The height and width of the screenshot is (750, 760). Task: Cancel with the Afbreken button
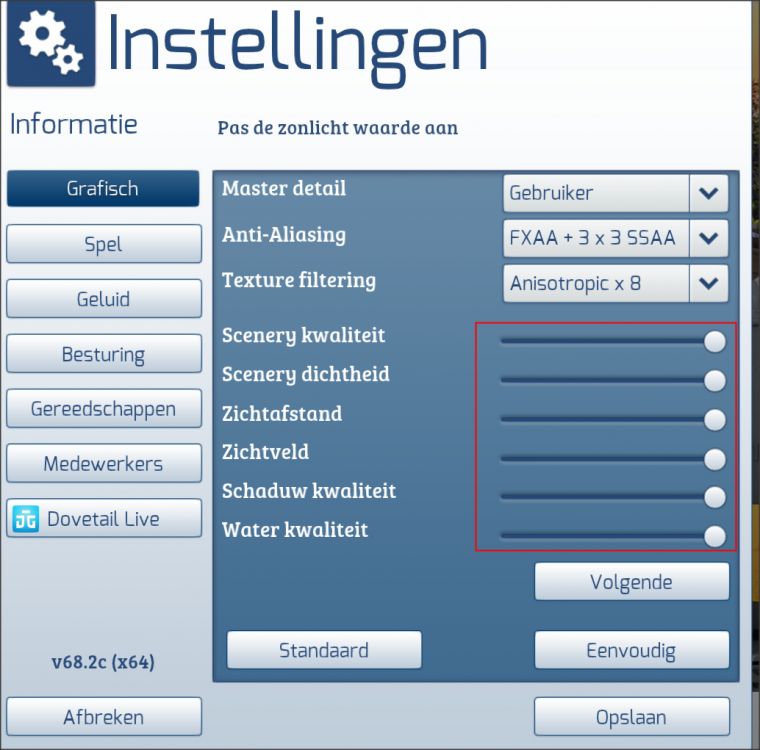[x=104, y=717]
